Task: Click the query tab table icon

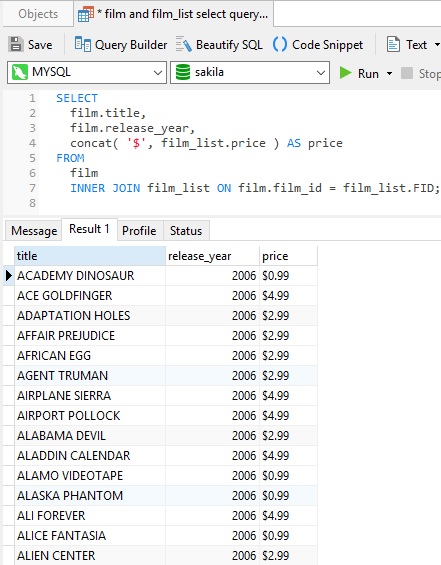Action: pos(86,14)
